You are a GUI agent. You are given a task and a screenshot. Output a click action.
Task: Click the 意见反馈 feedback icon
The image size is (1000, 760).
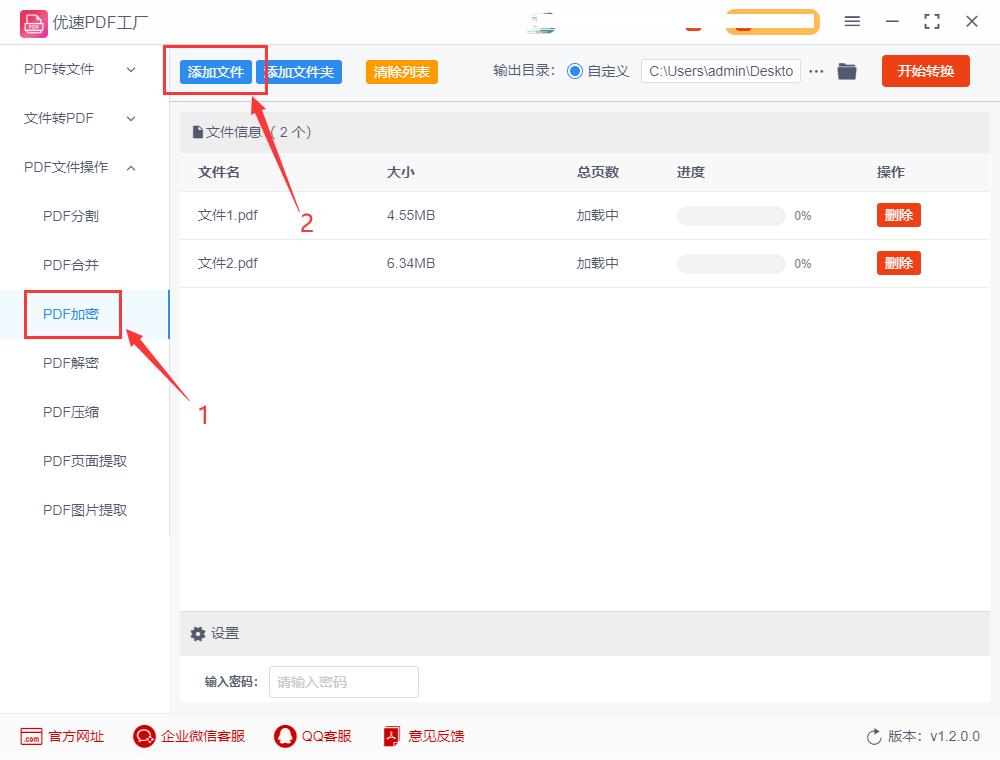click(x=390, y=736)
